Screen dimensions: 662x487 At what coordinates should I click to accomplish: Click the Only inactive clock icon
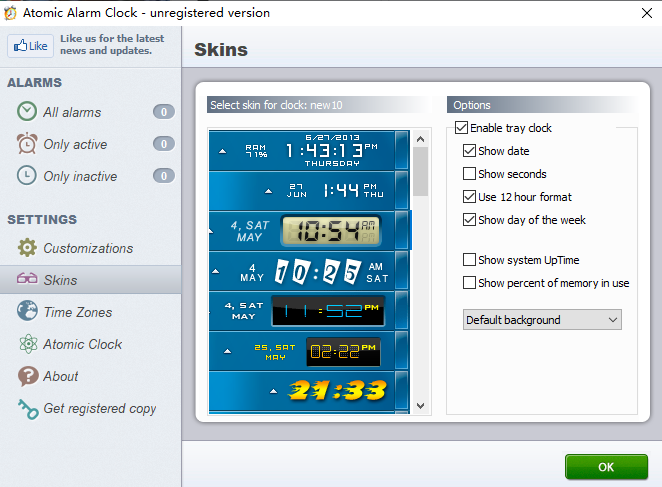point(27,176)
